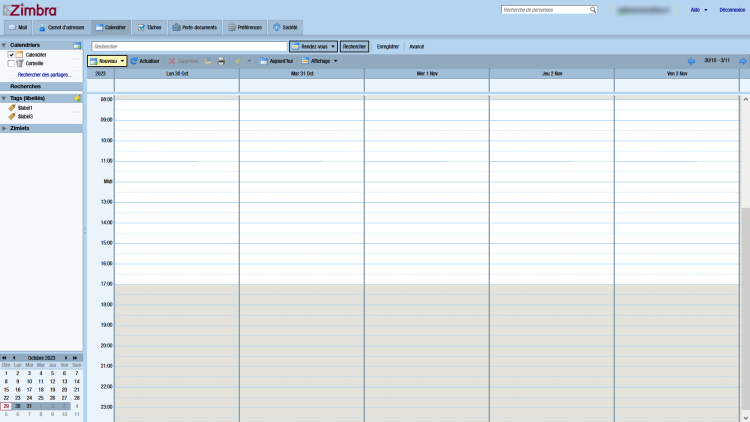Click the calendar icon beside Calendrier
The width and height of the screenshot is (750, 422).
tap(20, 55)
